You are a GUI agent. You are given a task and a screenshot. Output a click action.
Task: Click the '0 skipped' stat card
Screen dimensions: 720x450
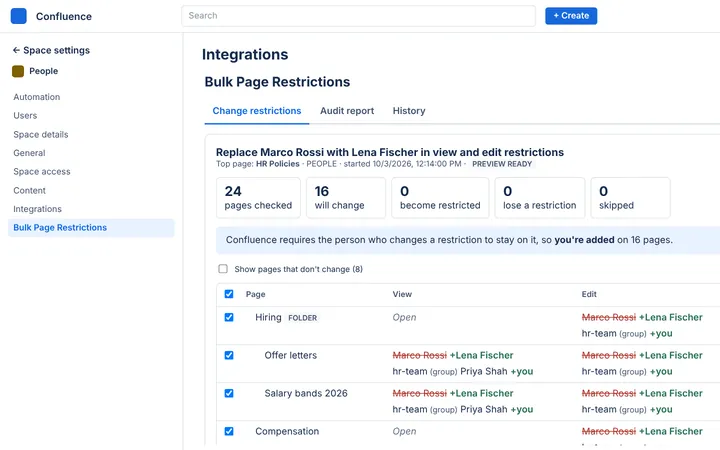tap(630, 198)
